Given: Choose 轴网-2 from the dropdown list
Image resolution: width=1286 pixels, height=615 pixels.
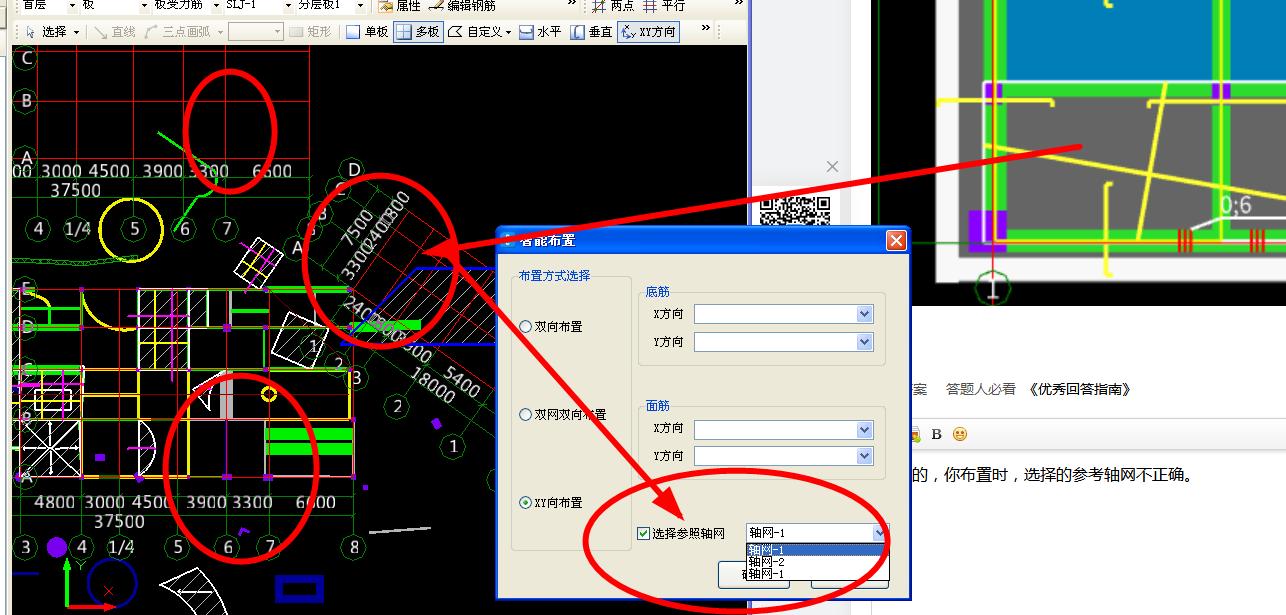Looking at the screenshot, I should (815, 562).
